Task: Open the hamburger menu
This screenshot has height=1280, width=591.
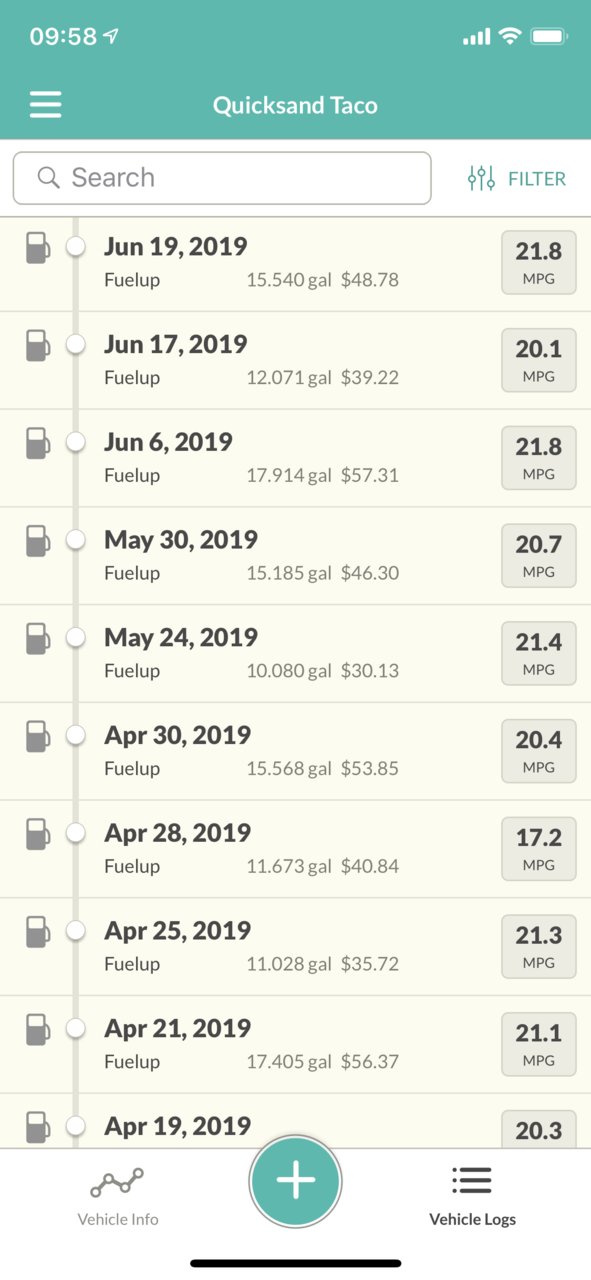Action: (x=45, y=105)
